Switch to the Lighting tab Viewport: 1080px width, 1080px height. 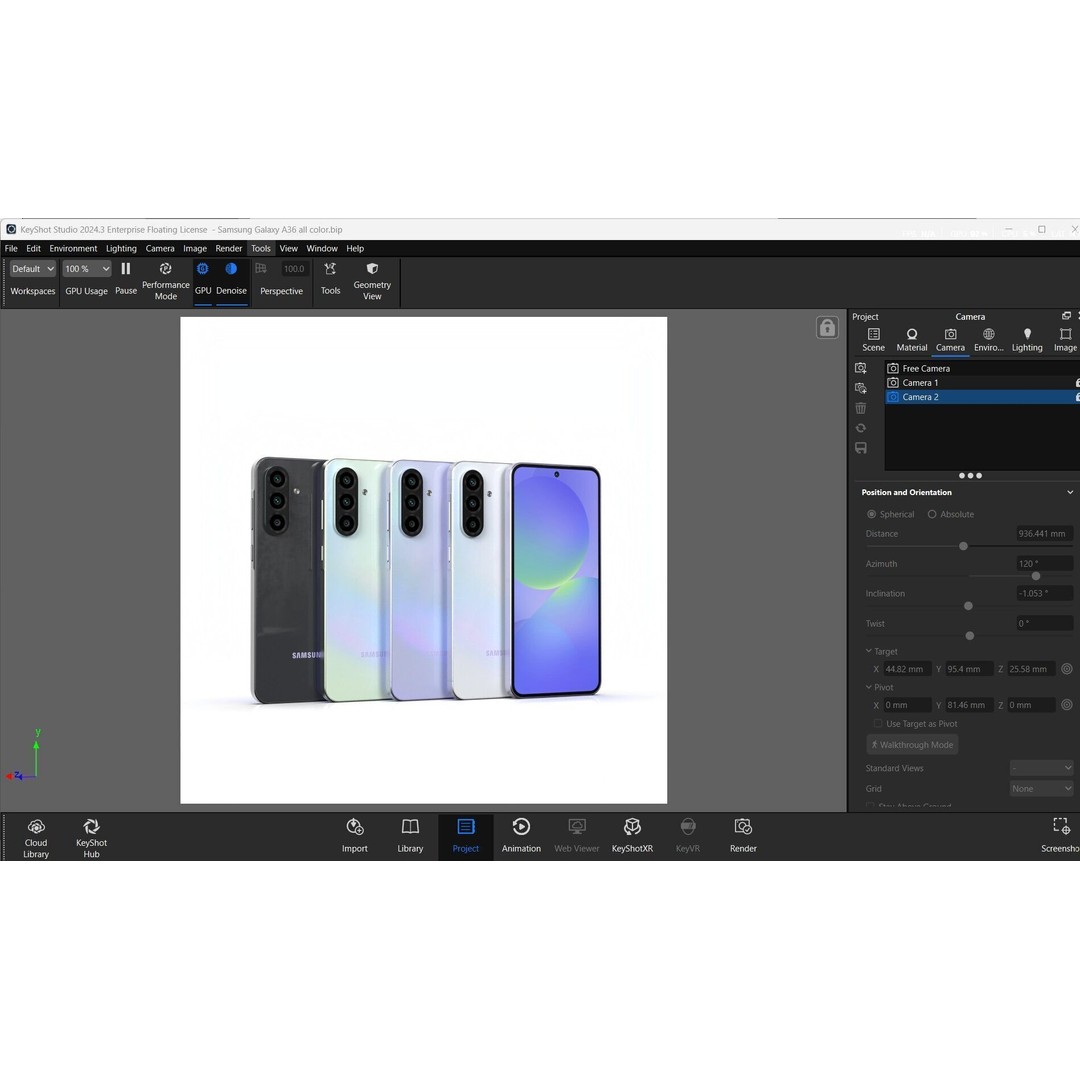click(x=1027, y=340)
